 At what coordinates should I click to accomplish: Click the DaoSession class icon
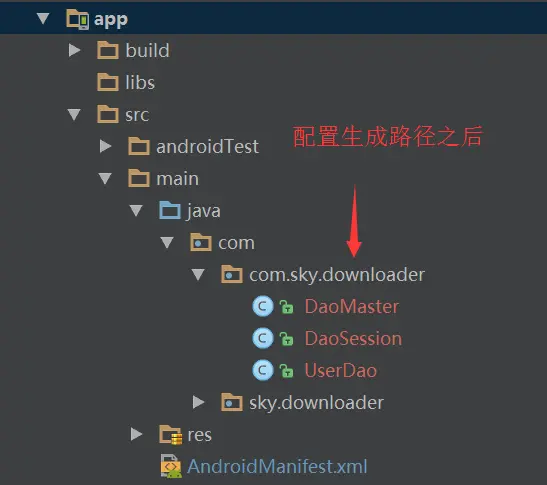tap(263, 338)
